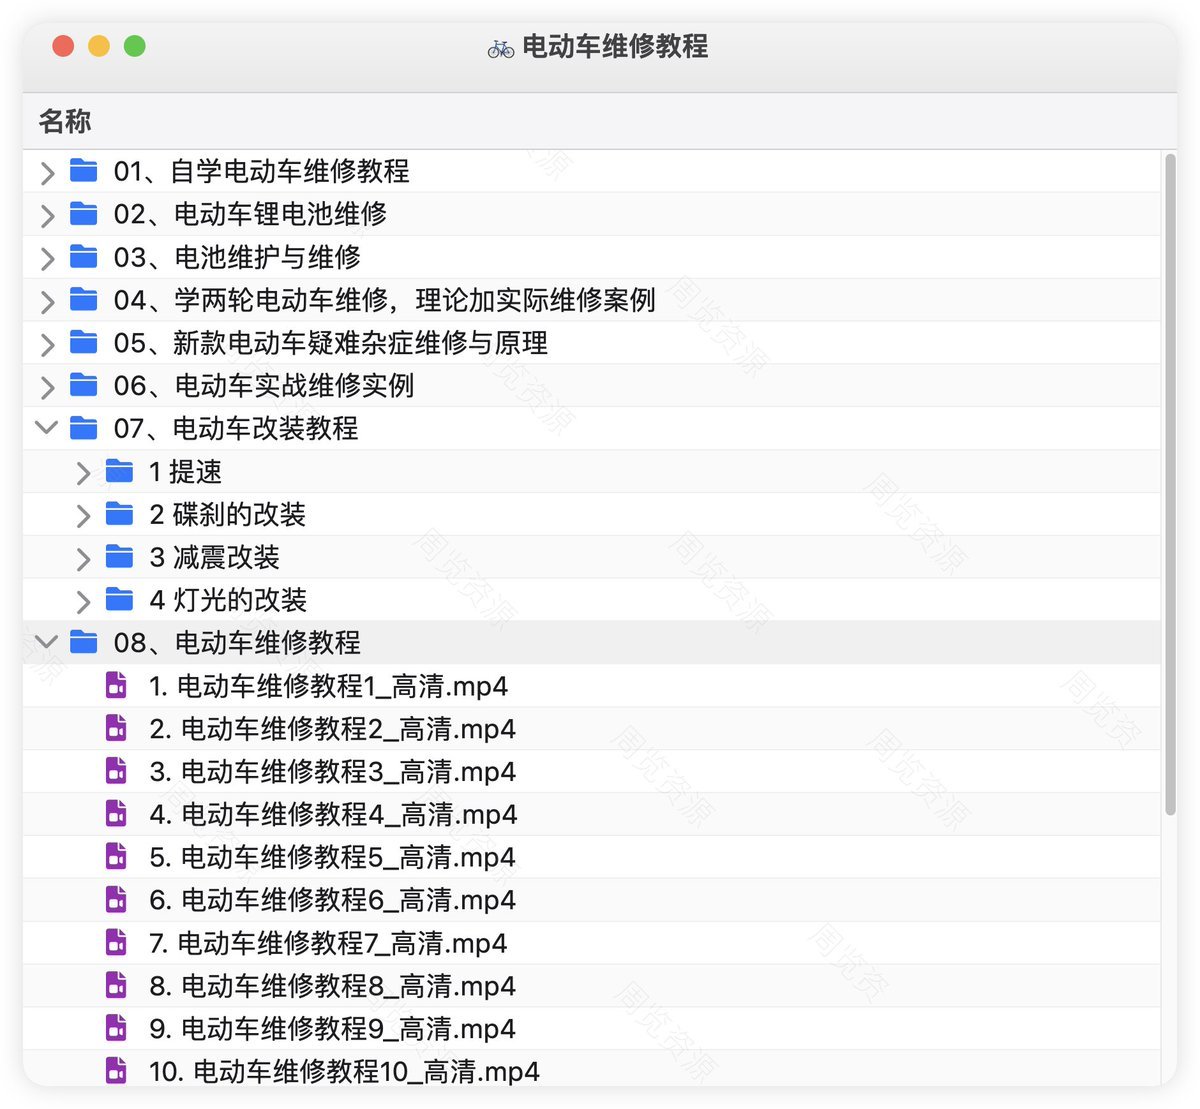Sort by the 名称 column header
The image size is (1200, 1109).
tap(65, 121)
